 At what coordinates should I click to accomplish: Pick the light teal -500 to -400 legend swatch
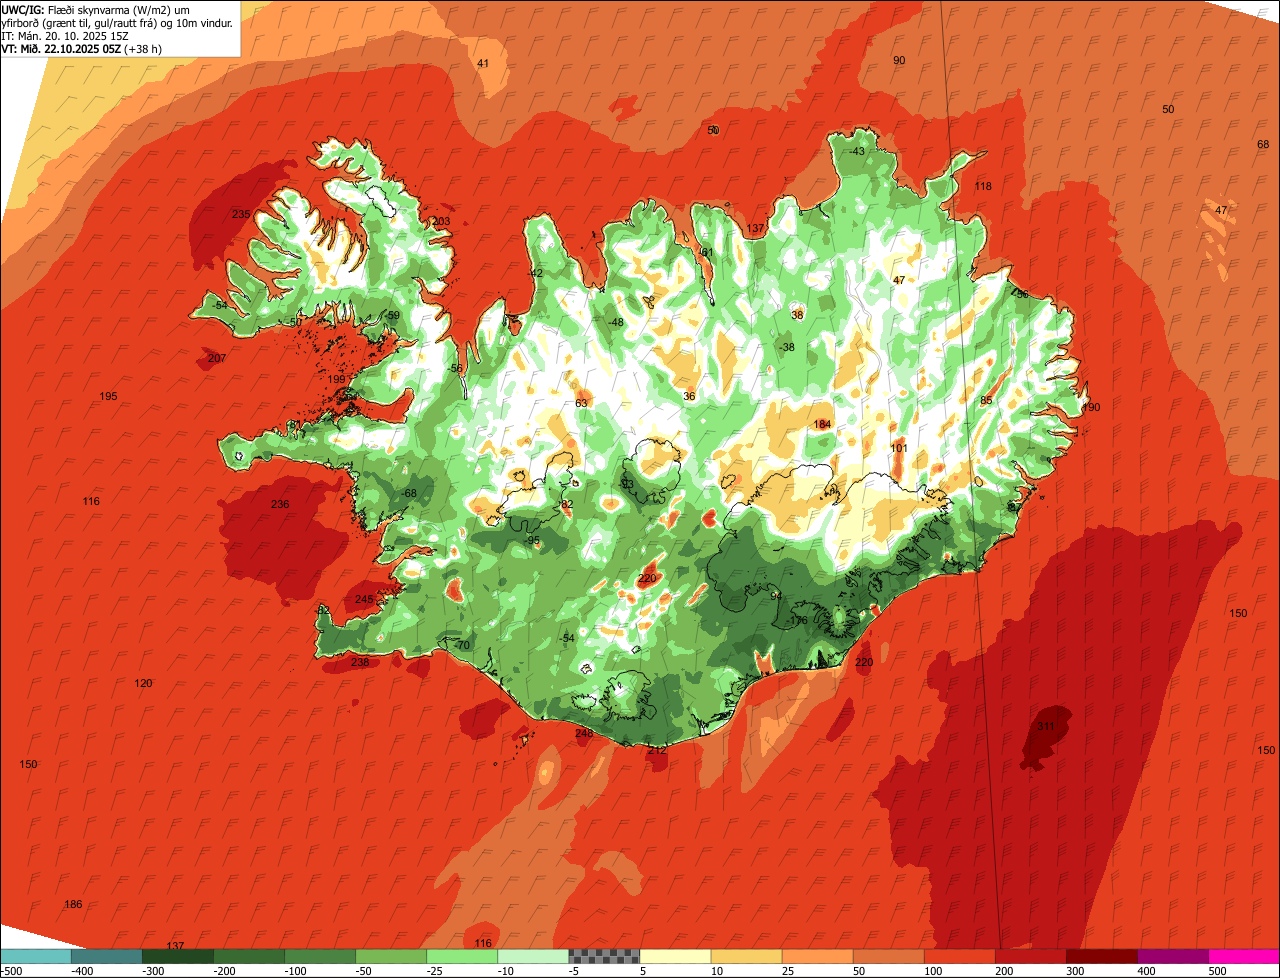(x=36, y=956)
